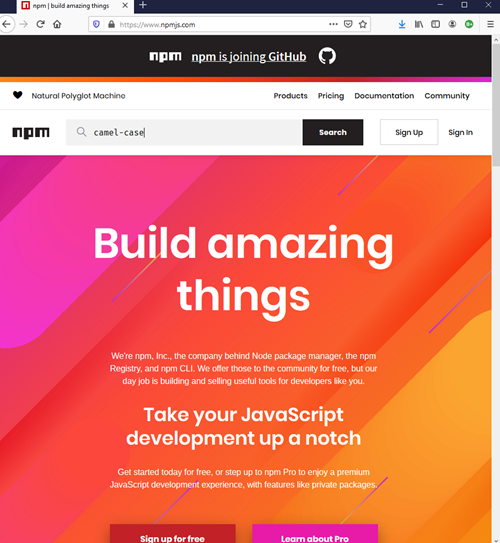
Task: Go to the browser Home page
Action: pos(57,24)
